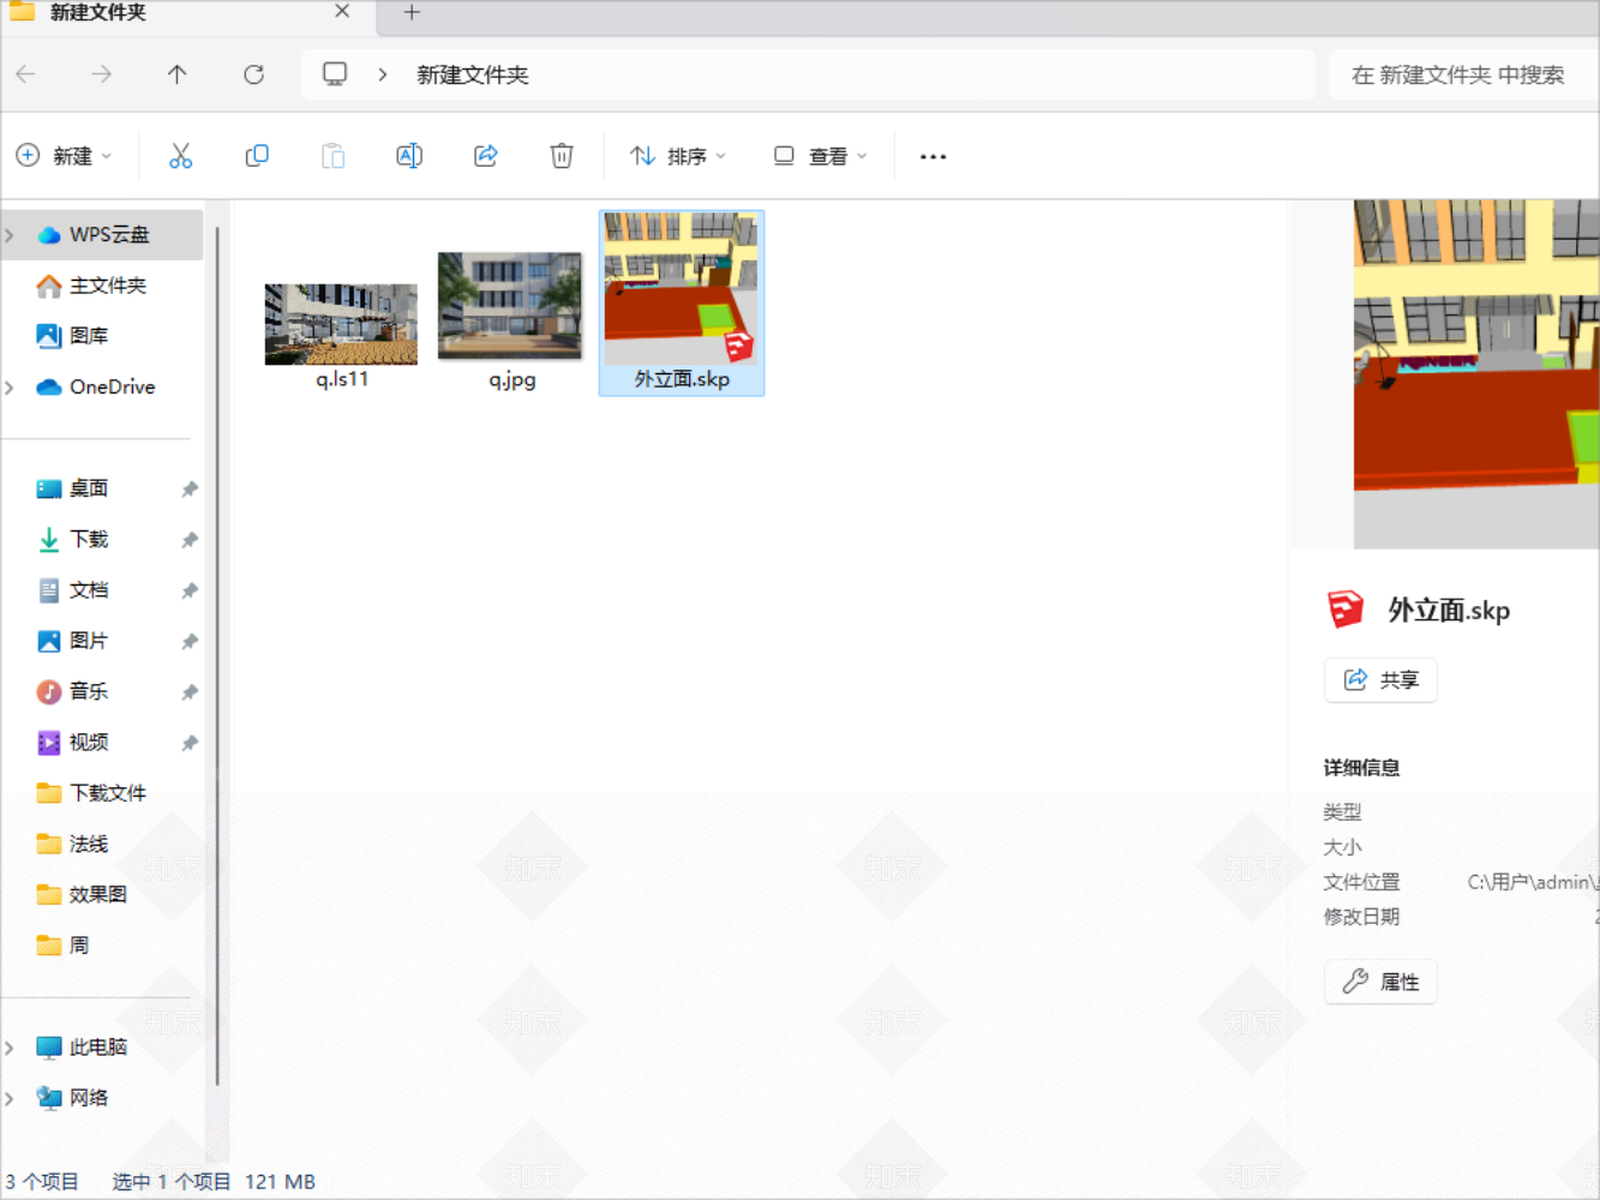This screenshot has height=1200, width=1600.
Task: Expand the 此电脑 tree node
Action: pyautogui.click(x=10, y=1047)
